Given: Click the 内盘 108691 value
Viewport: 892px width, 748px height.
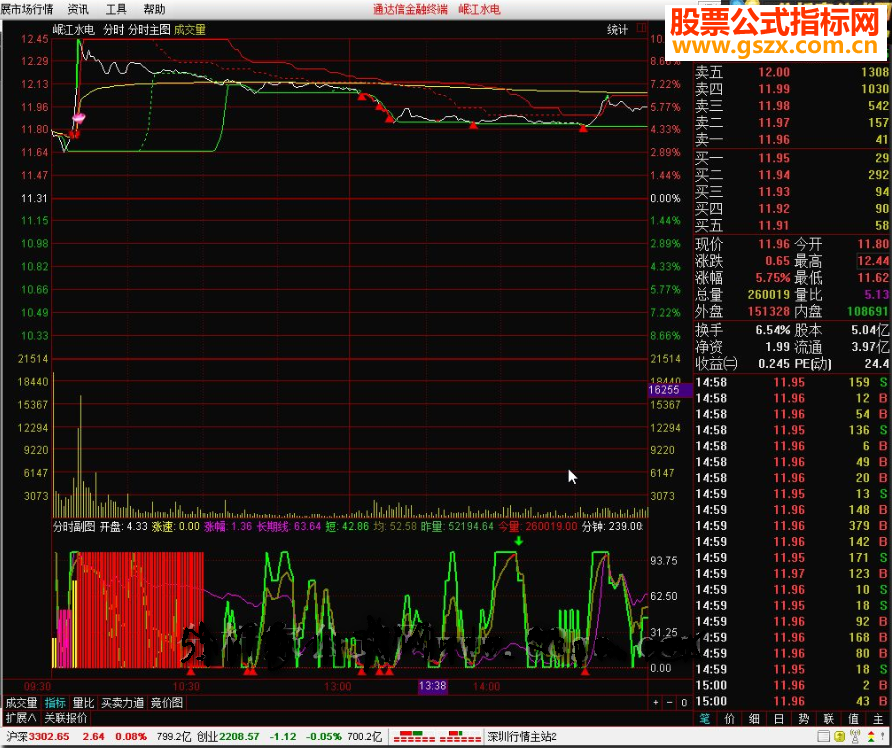Looking at the screenshot, I should pos(867,311).
